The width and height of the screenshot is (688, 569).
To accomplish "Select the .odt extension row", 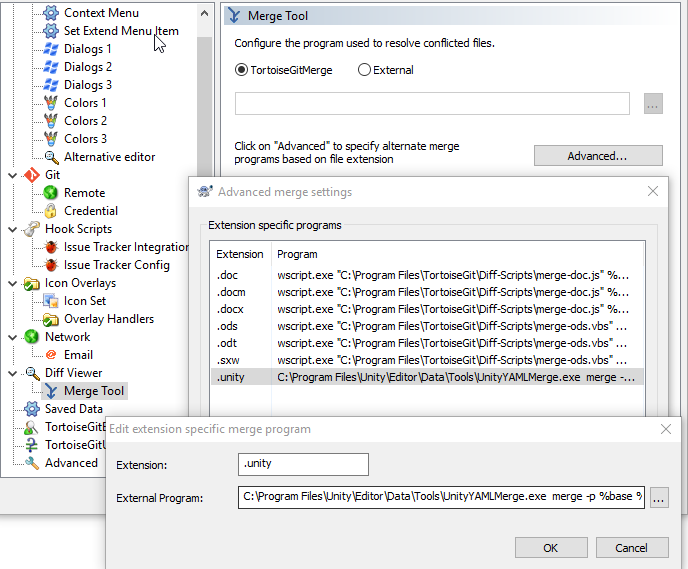I will point(427,343).
